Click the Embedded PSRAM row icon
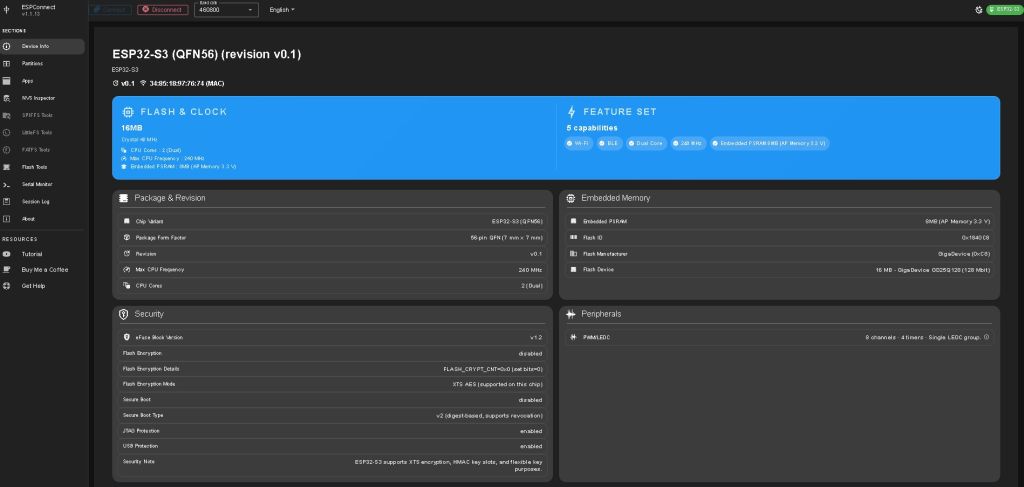Viewport: 1024px width, 487px height. coord(573,221)
